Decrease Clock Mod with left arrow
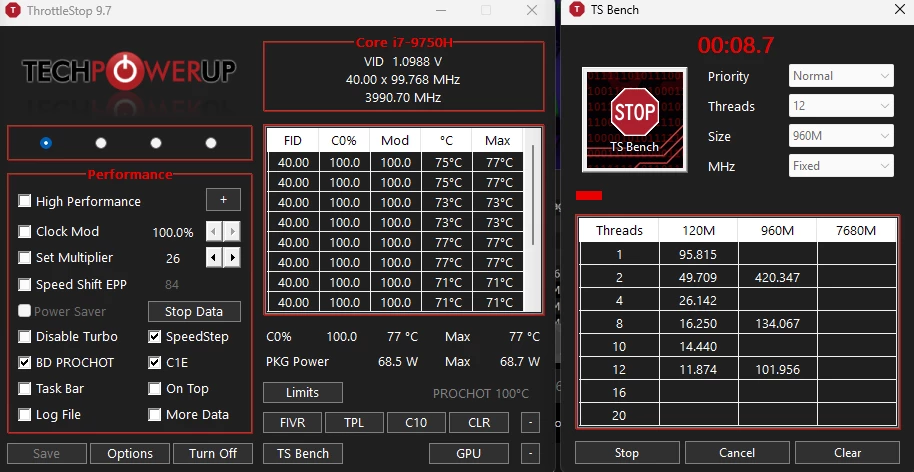The height and width of the screenshot is (472, 914). pos(214,232)
